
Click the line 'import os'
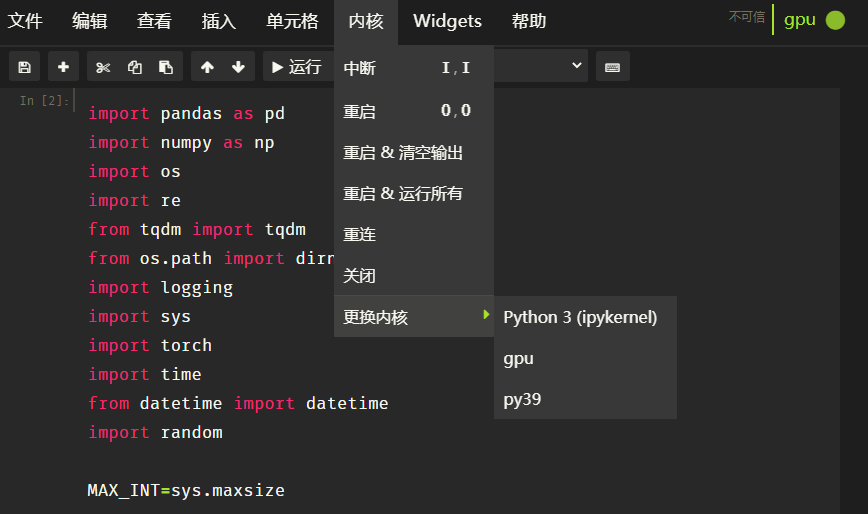pyautogui.click(x=135, y=172)
